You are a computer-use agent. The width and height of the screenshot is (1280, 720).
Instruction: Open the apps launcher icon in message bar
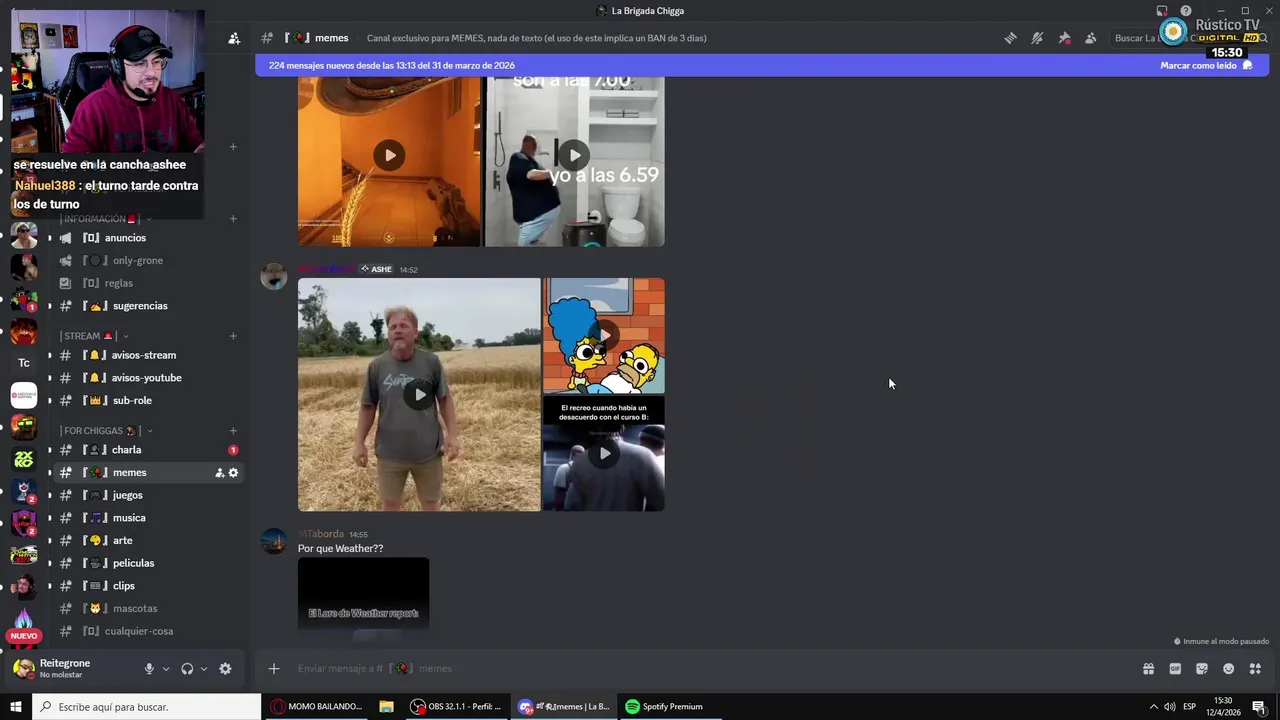coord(1255,669)
